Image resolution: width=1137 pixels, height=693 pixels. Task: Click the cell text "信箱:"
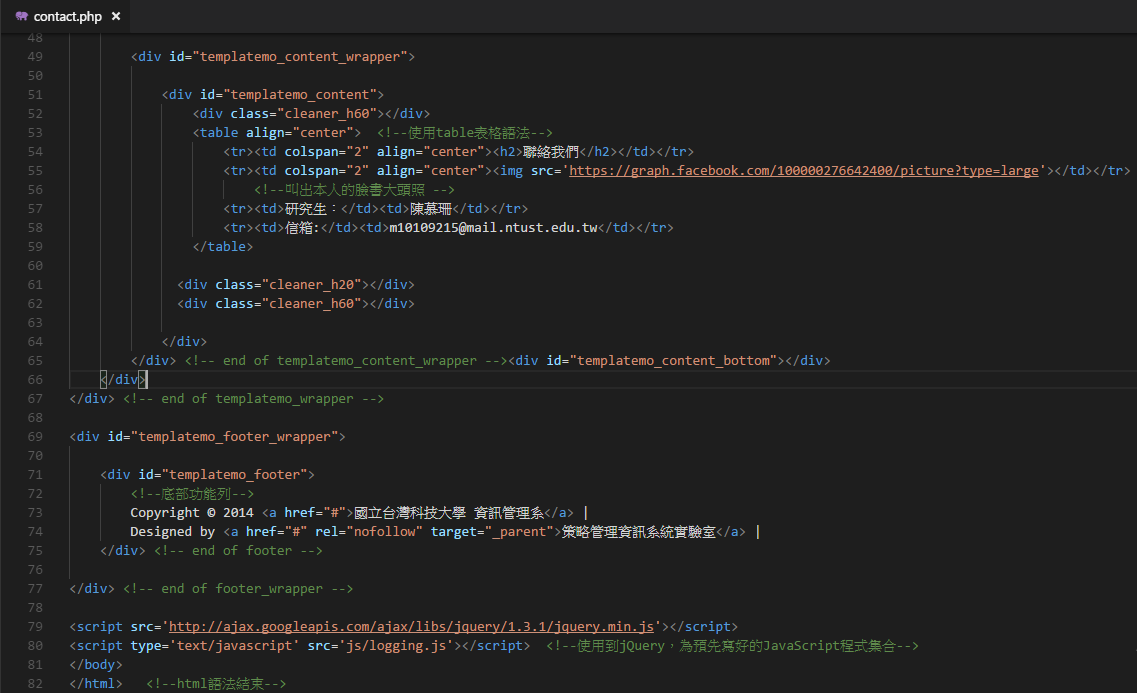coord(302,228)
